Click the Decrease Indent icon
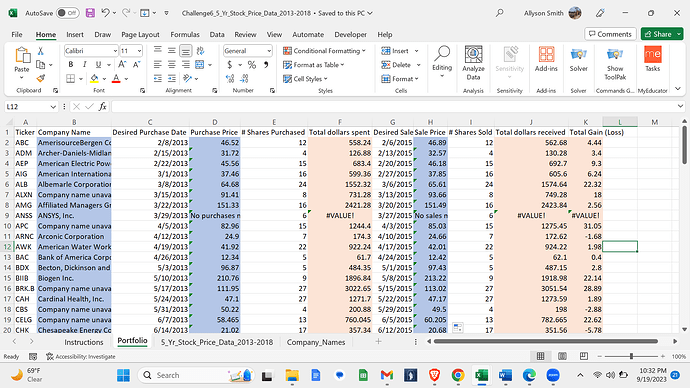Screen dimensions: 690x388 coord(158,78)
